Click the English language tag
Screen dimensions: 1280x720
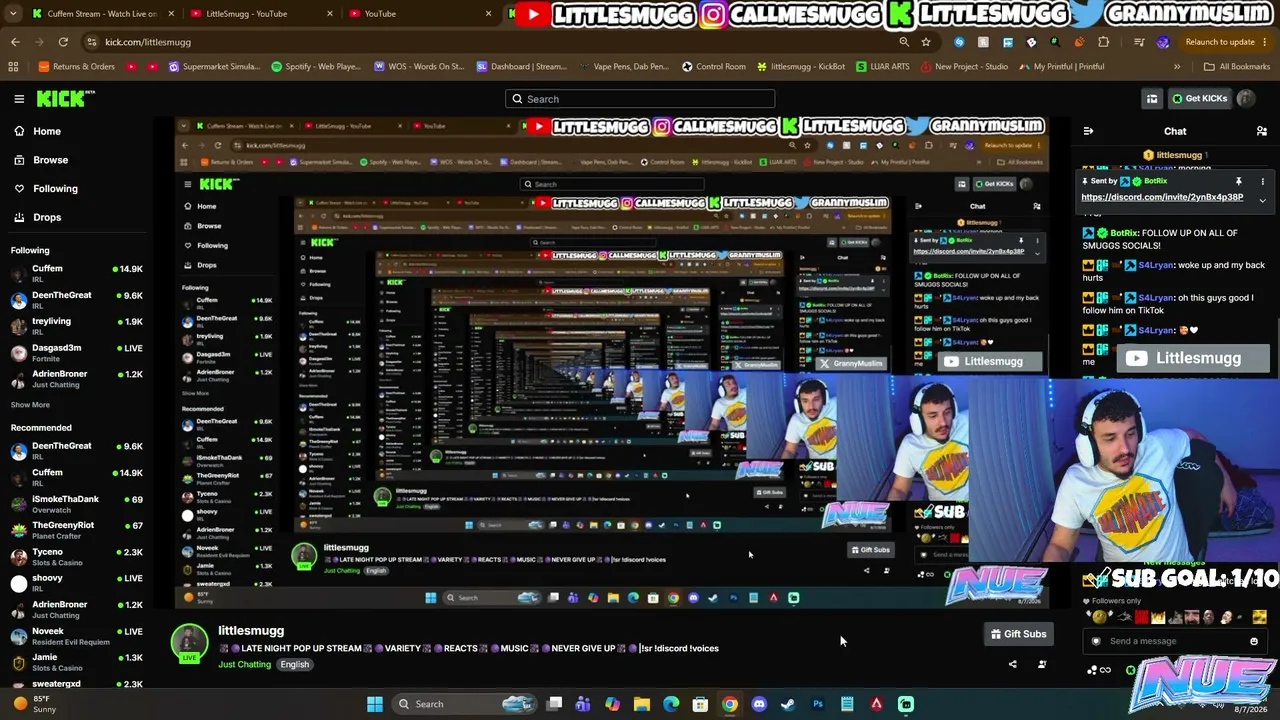click(x=294, y=665)
